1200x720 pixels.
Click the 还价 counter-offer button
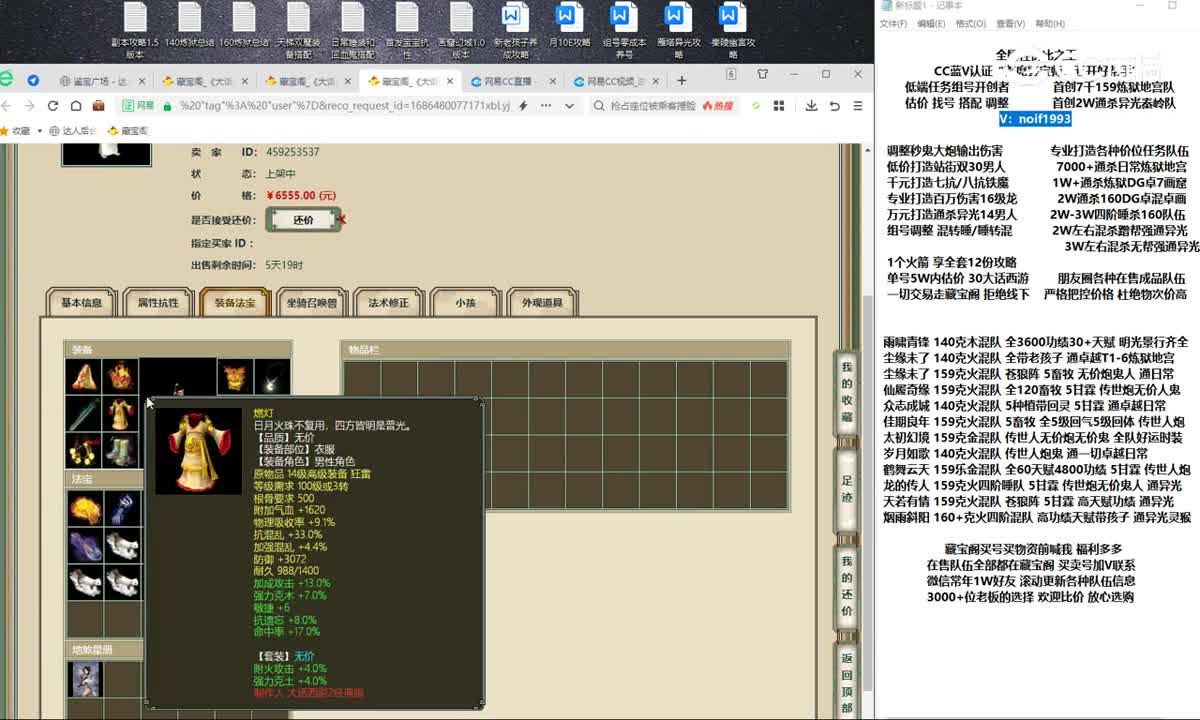(303, 219)
